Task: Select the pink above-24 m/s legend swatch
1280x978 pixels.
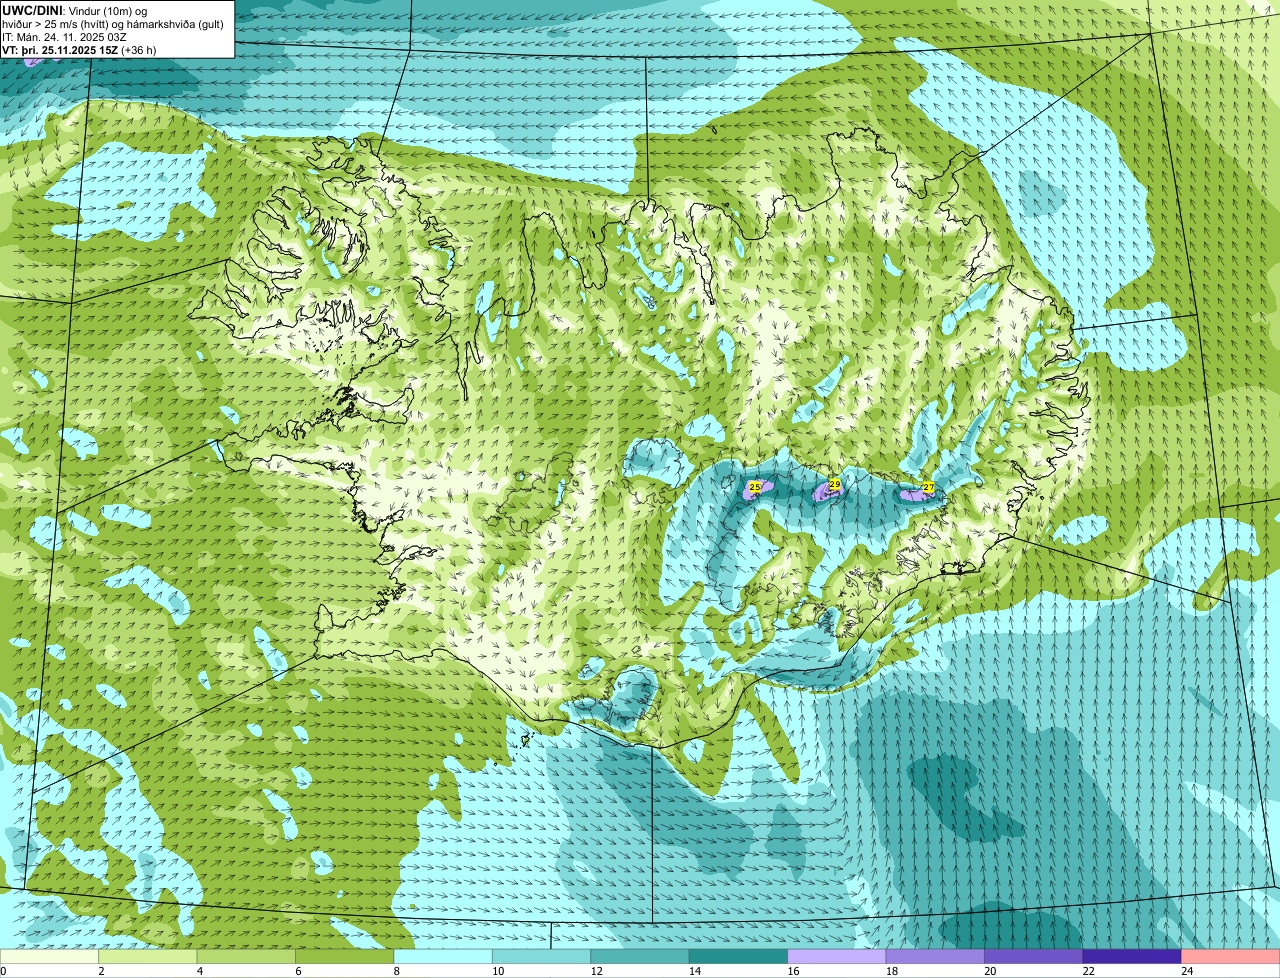Action: click(x=1231, y=956)
